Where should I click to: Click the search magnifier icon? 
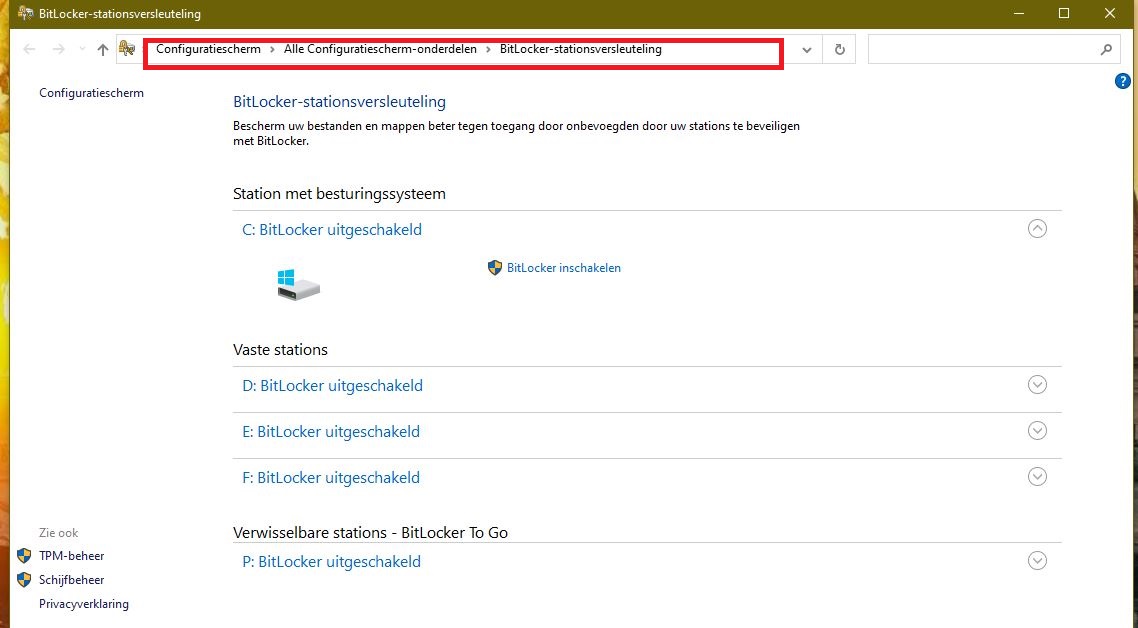[x=1106, y=49]
